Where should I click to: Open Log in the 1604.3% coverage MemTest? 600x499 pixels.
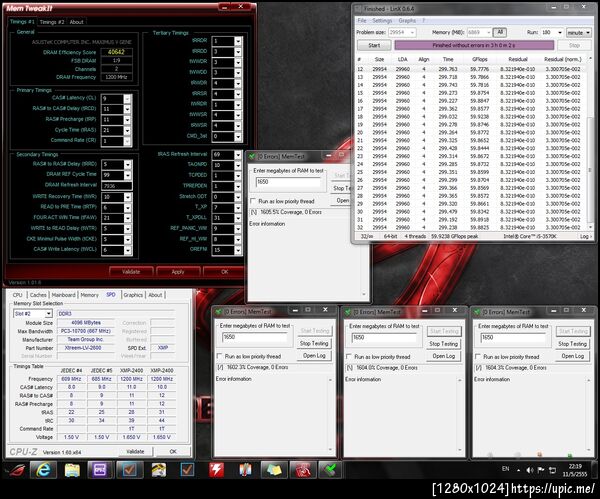pos(572,356)
